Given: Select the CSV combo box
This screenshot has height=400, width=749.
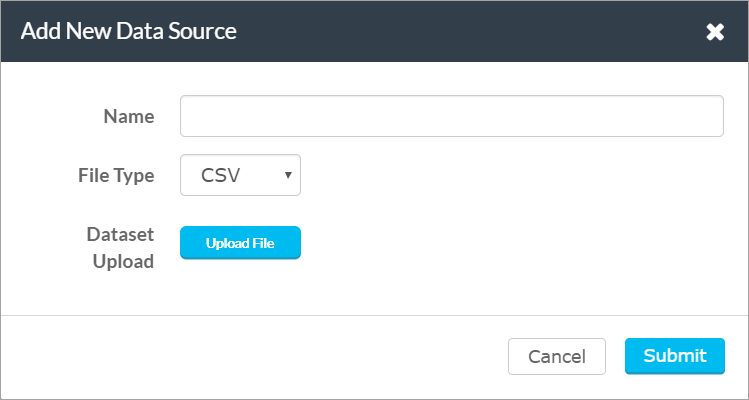Looking at the screenshot, I should pos(240,175).
